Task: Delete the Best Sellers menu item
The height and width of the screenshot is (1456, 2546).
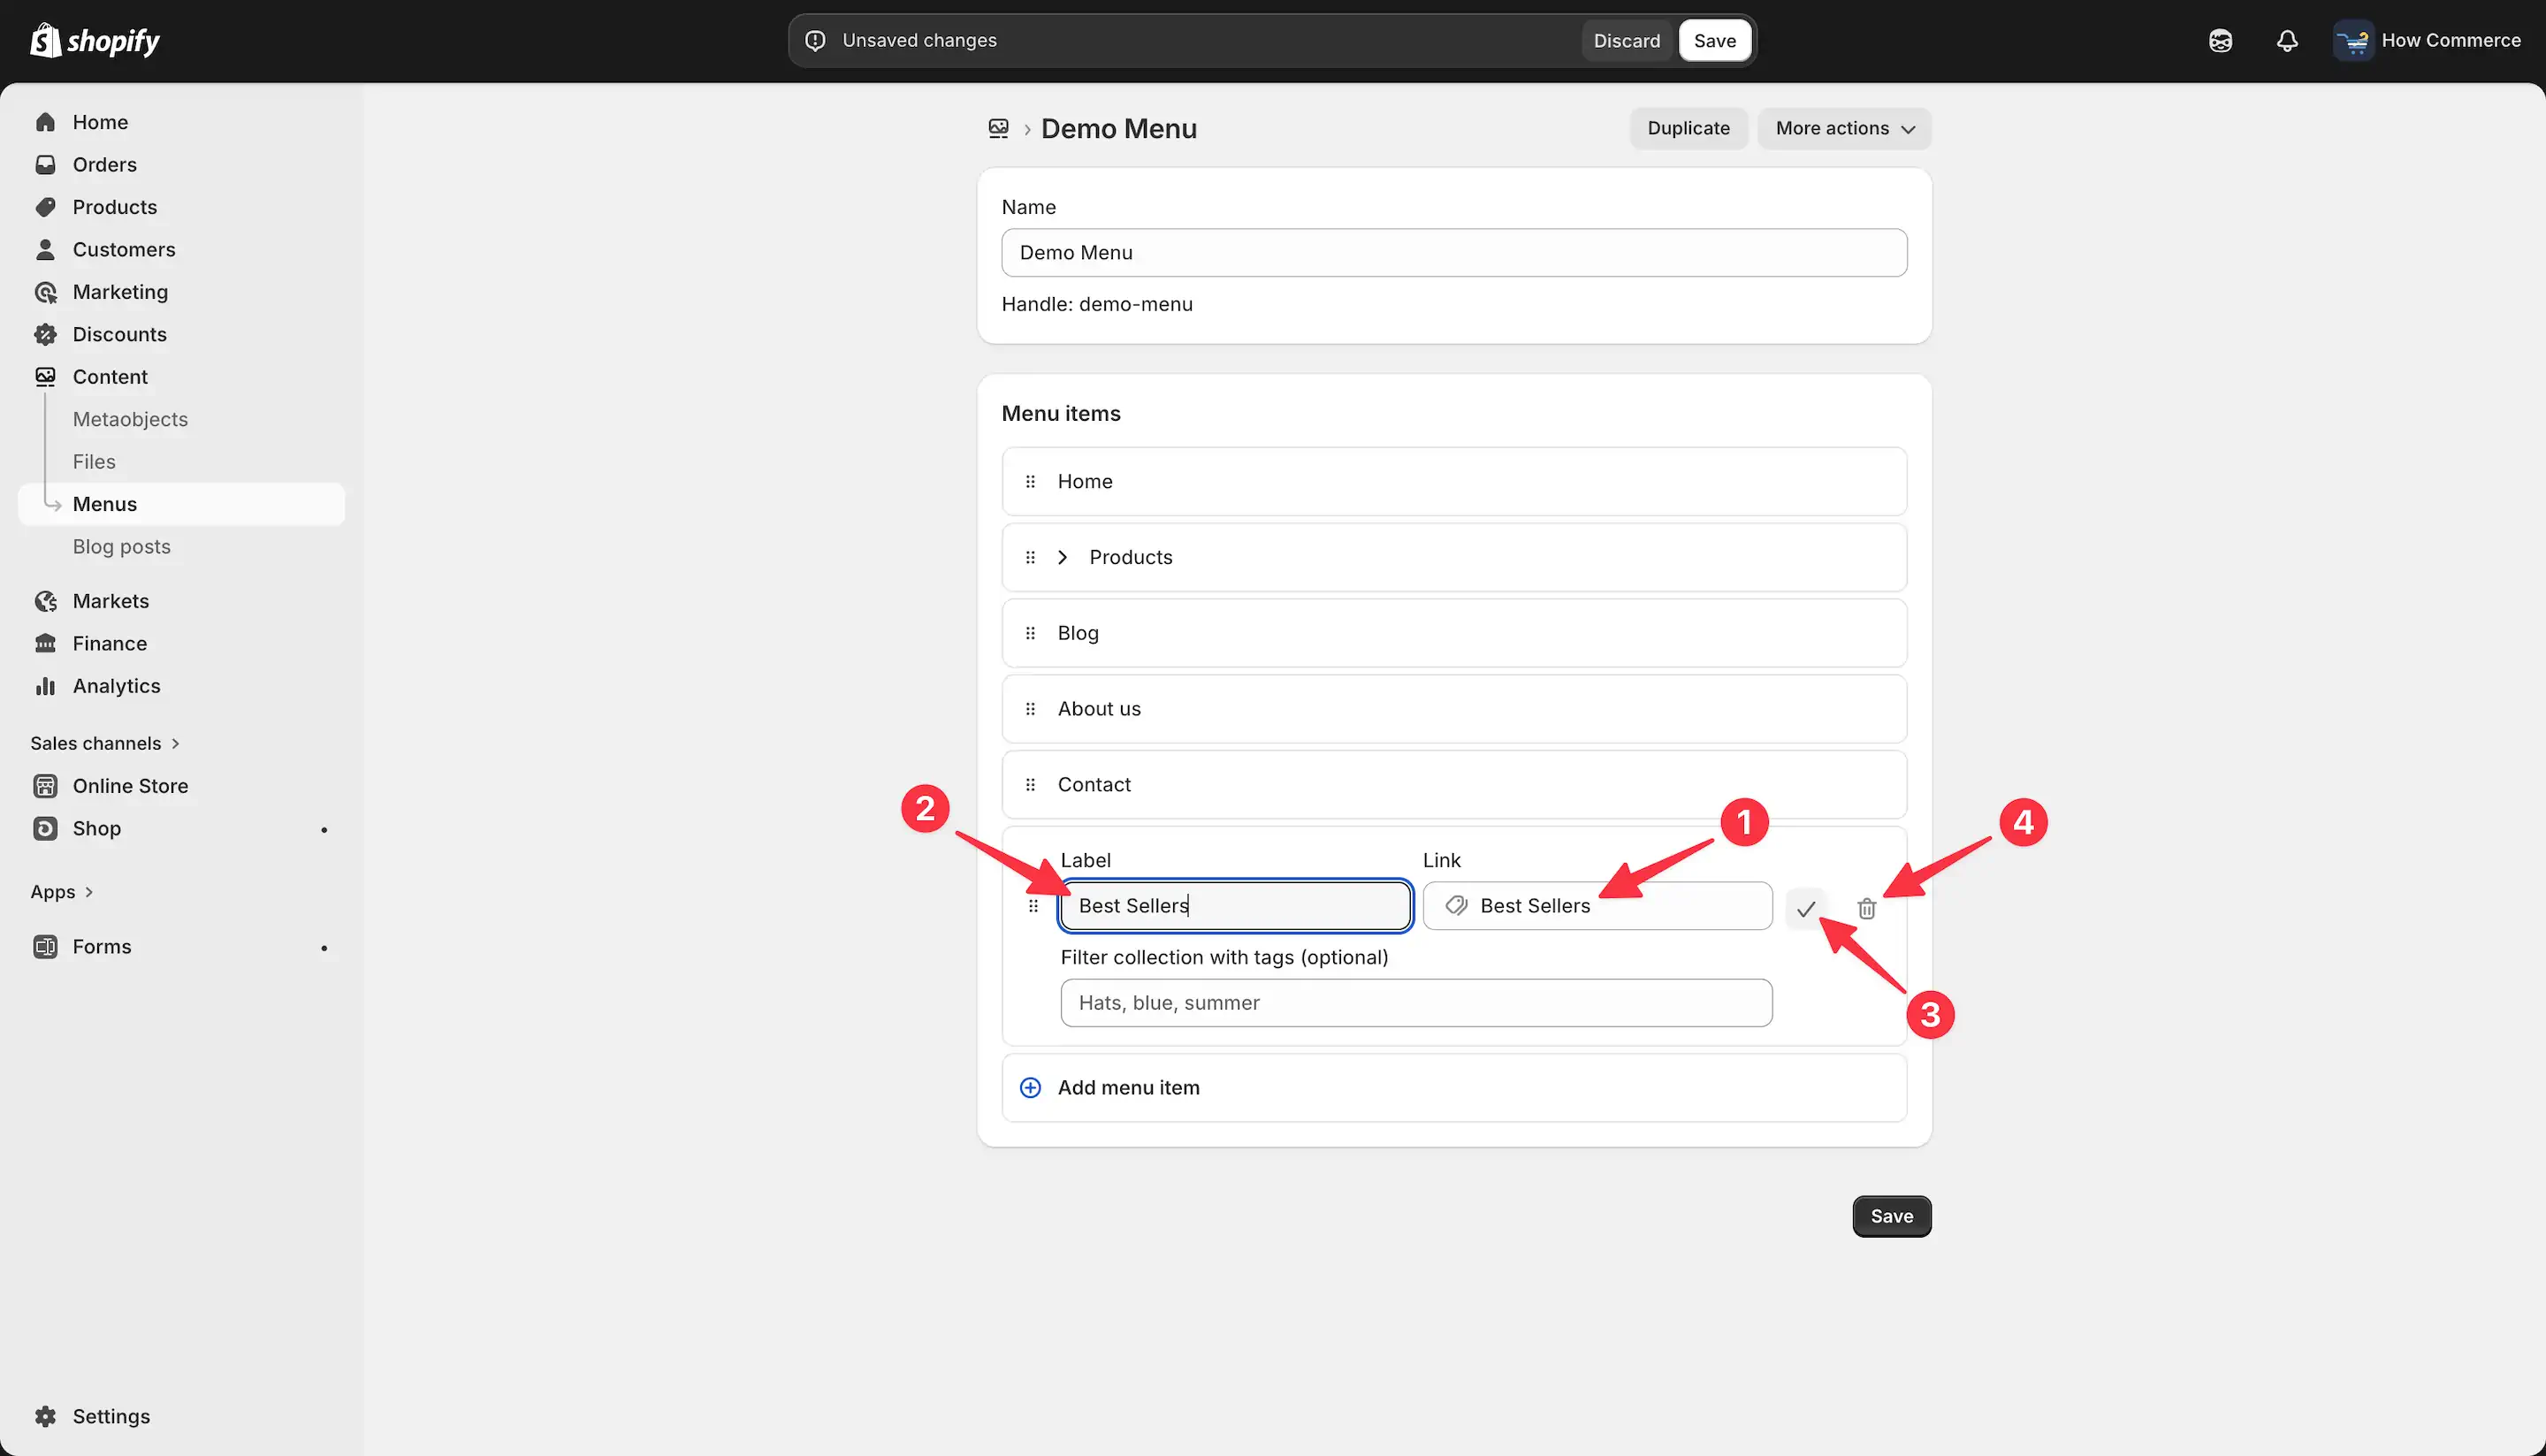Action: point(1866,908)
